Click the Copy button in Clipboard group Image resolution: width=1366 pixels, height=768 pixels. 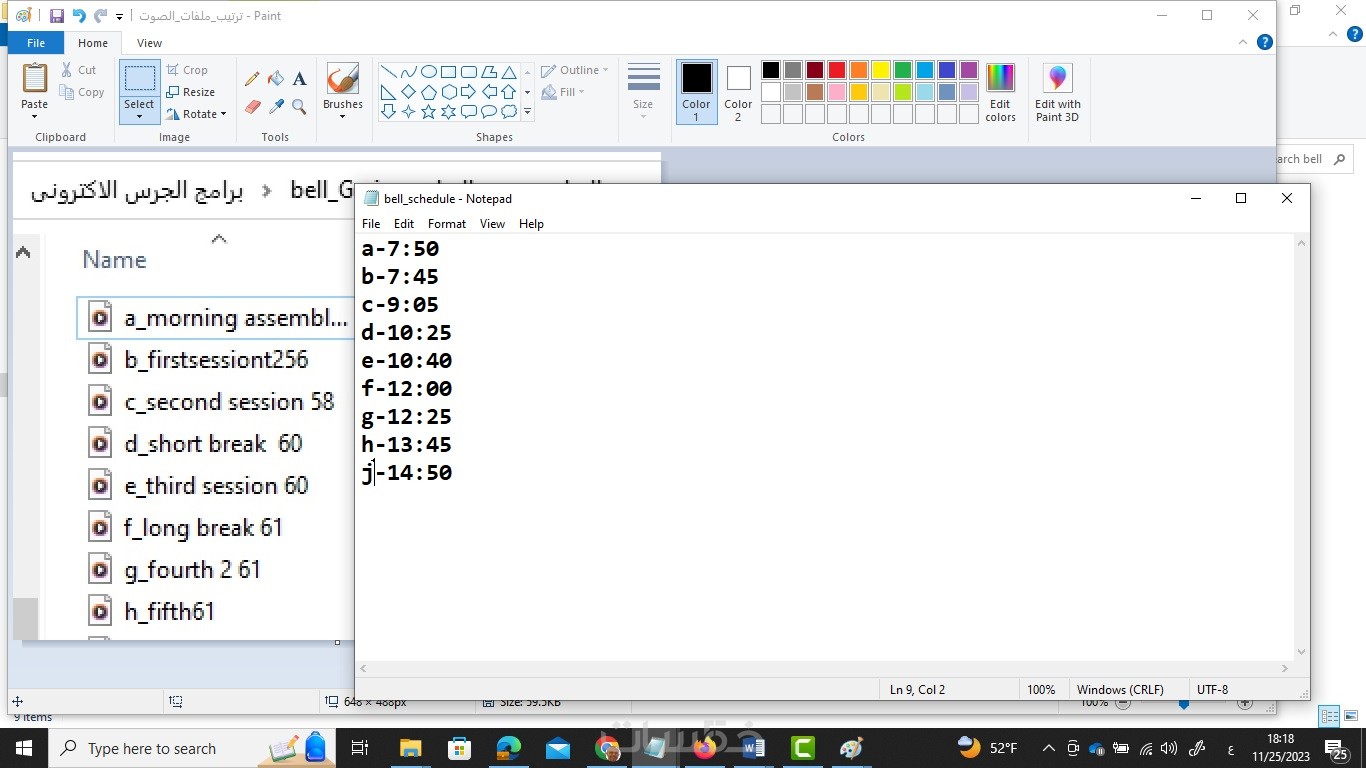[x=81, y=92]
